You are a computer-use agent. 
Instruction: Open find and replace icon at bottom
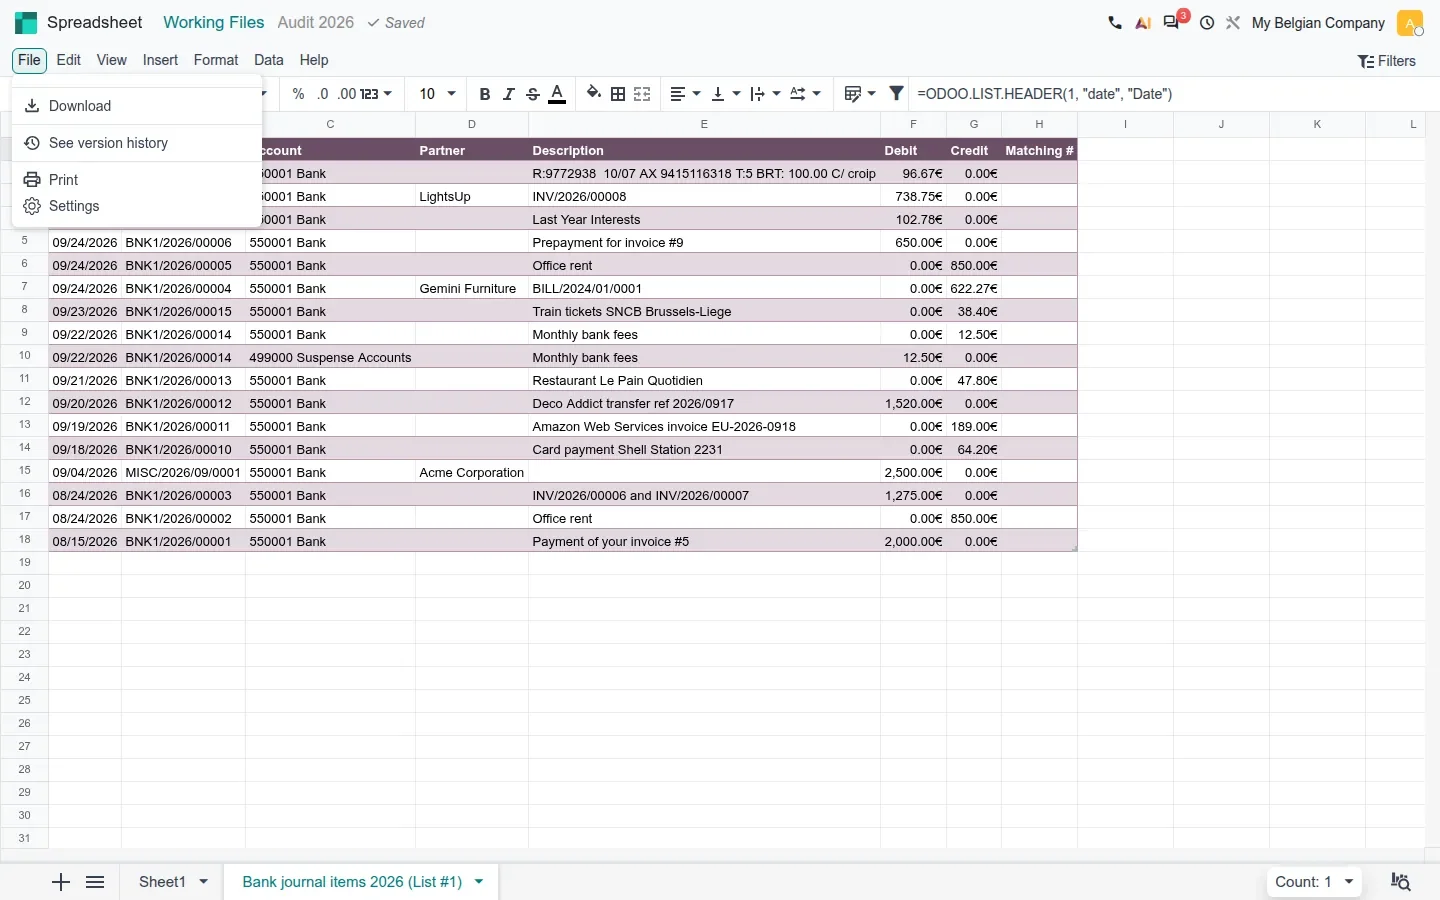[1401, 882]
